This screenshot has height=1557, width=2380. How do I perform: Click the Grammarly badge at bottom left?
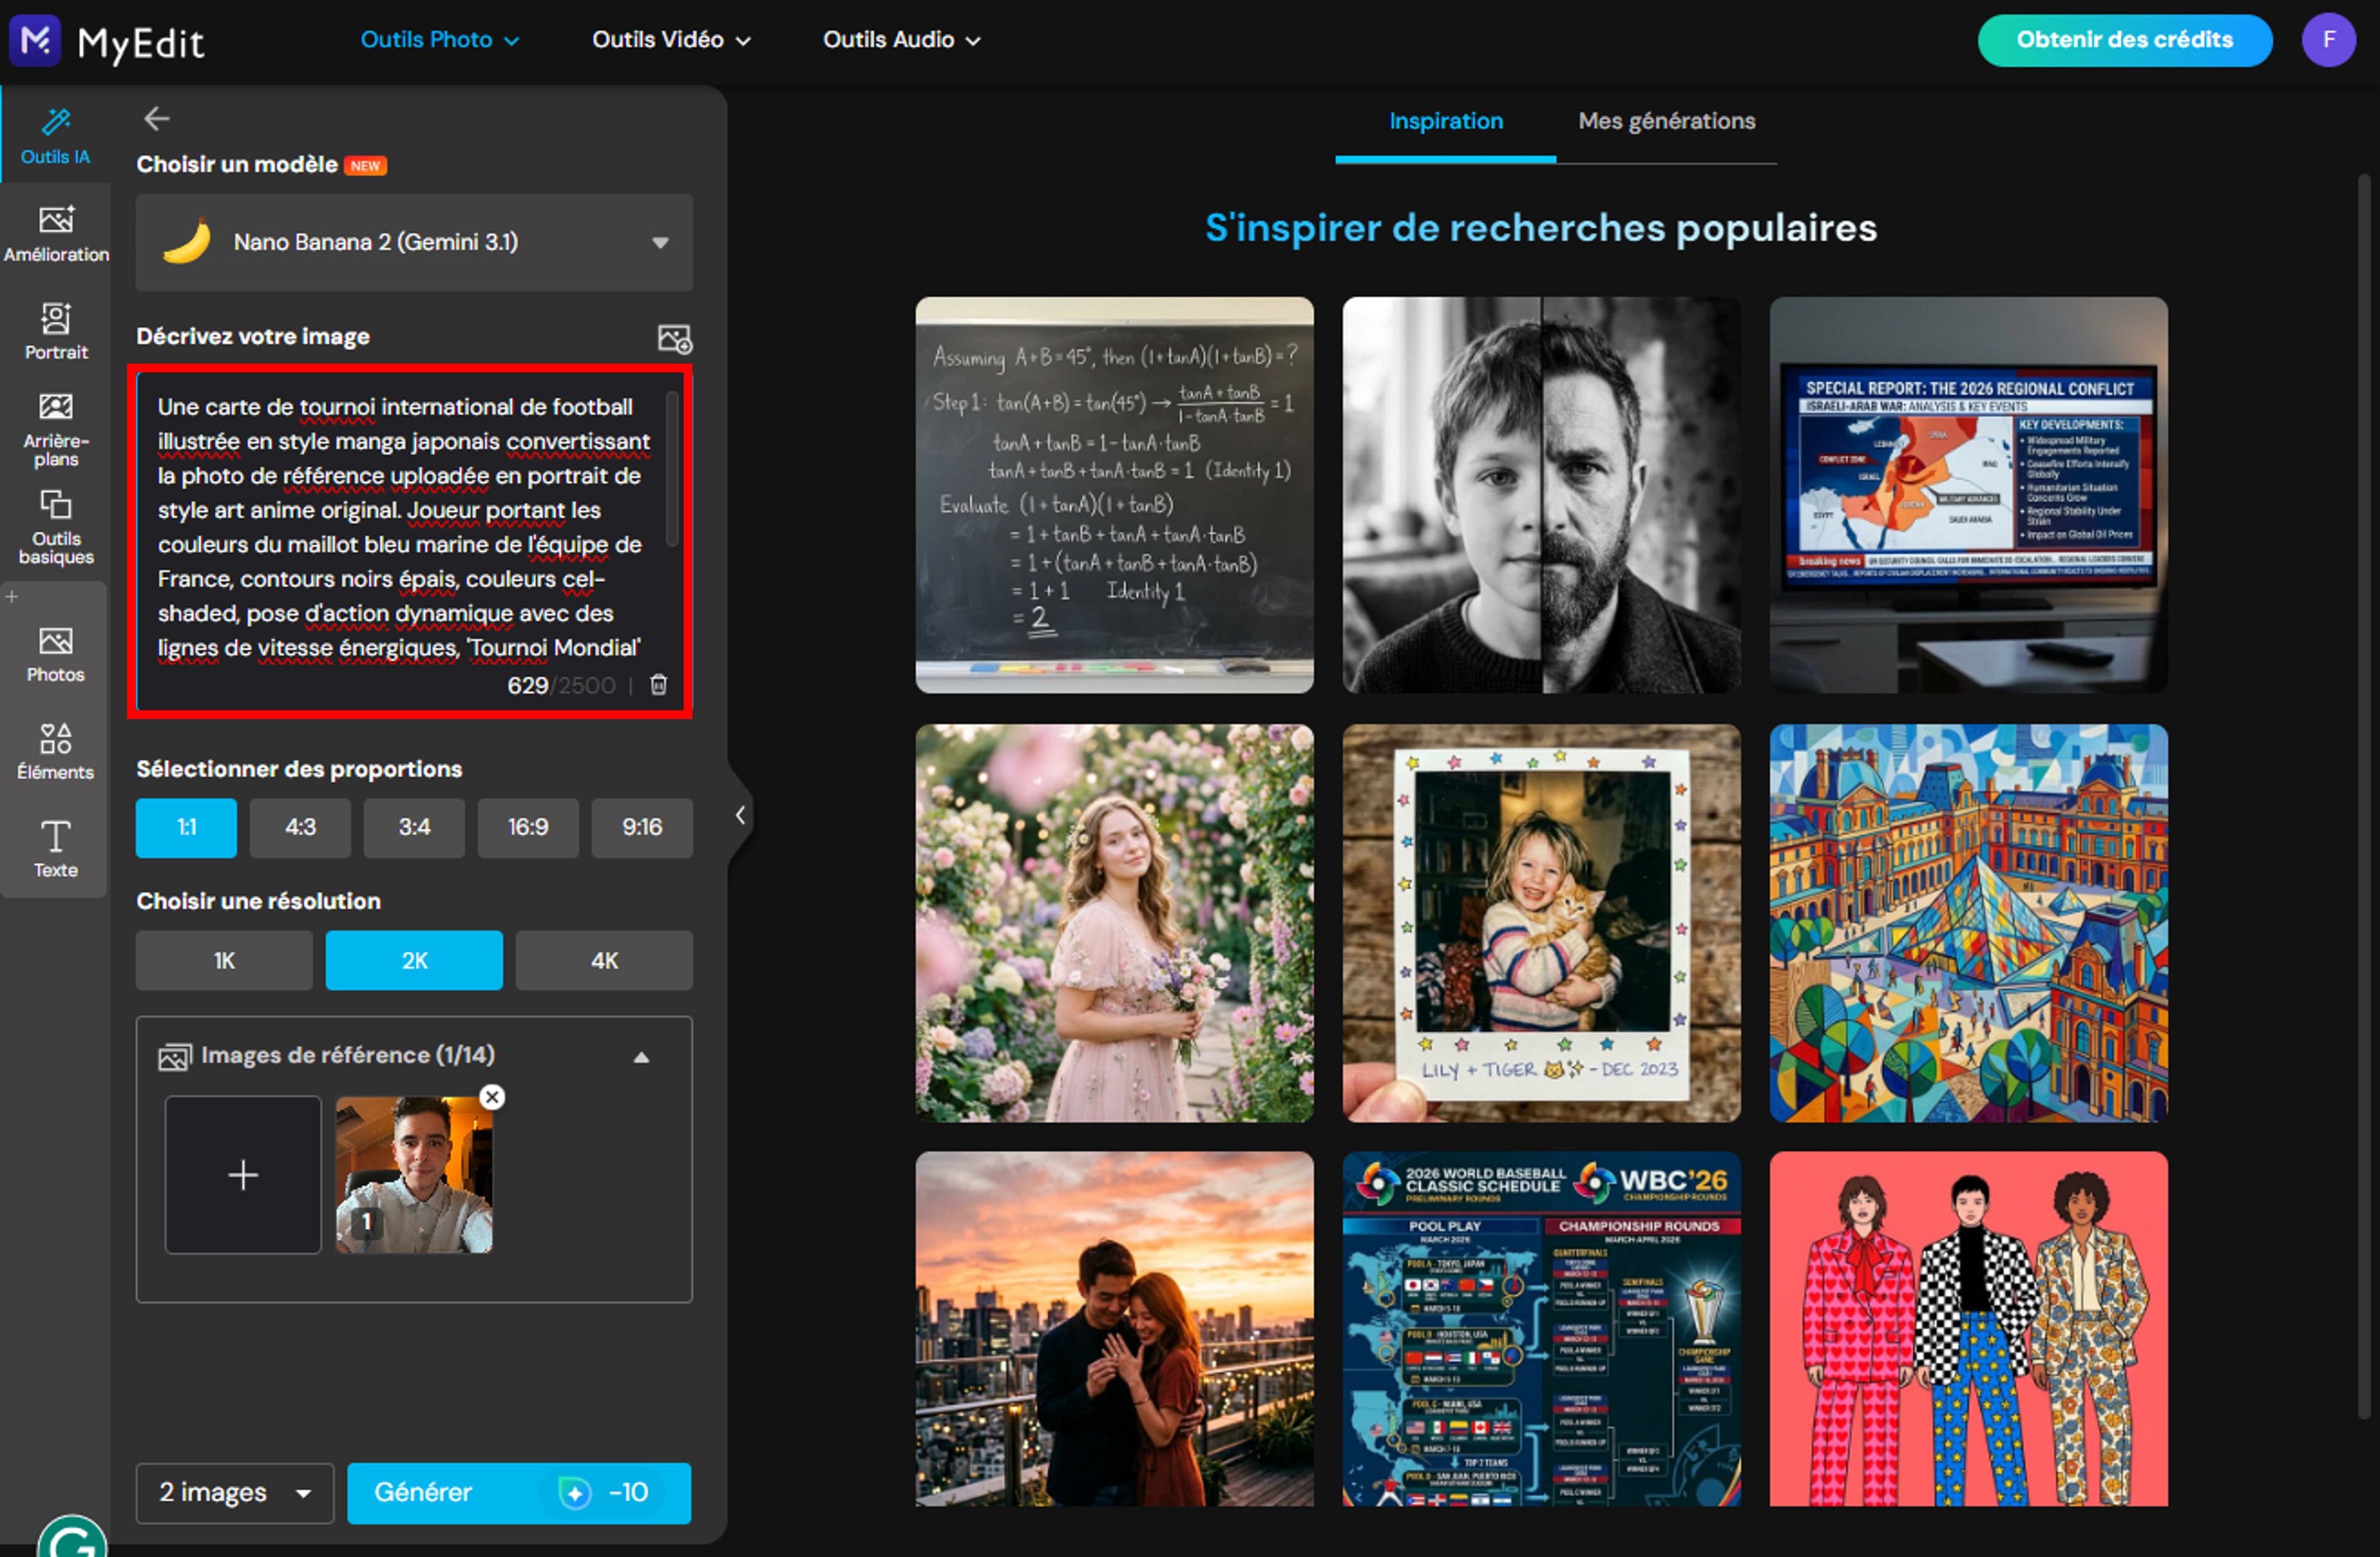click(x=72, y=1537)
